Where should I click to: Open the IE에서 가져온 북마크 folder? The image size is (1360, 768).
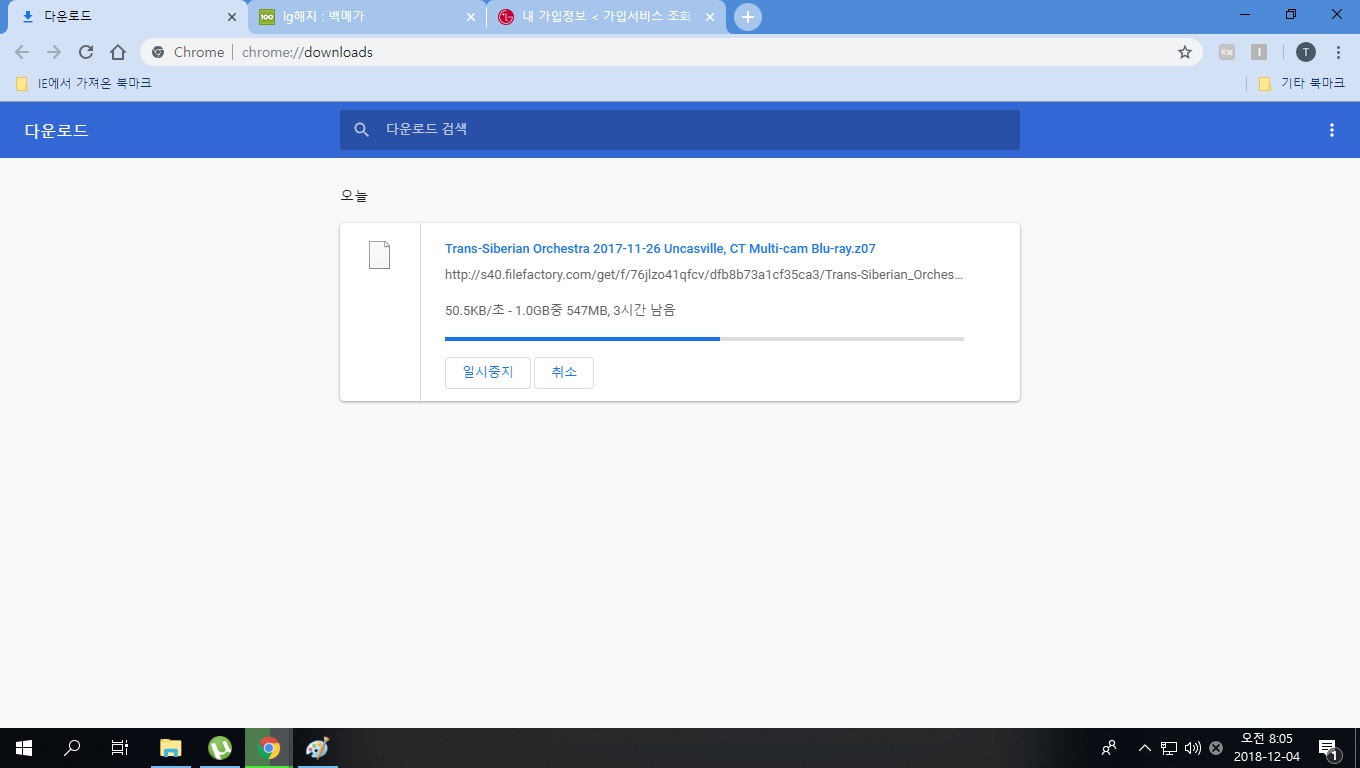(84, 83)
